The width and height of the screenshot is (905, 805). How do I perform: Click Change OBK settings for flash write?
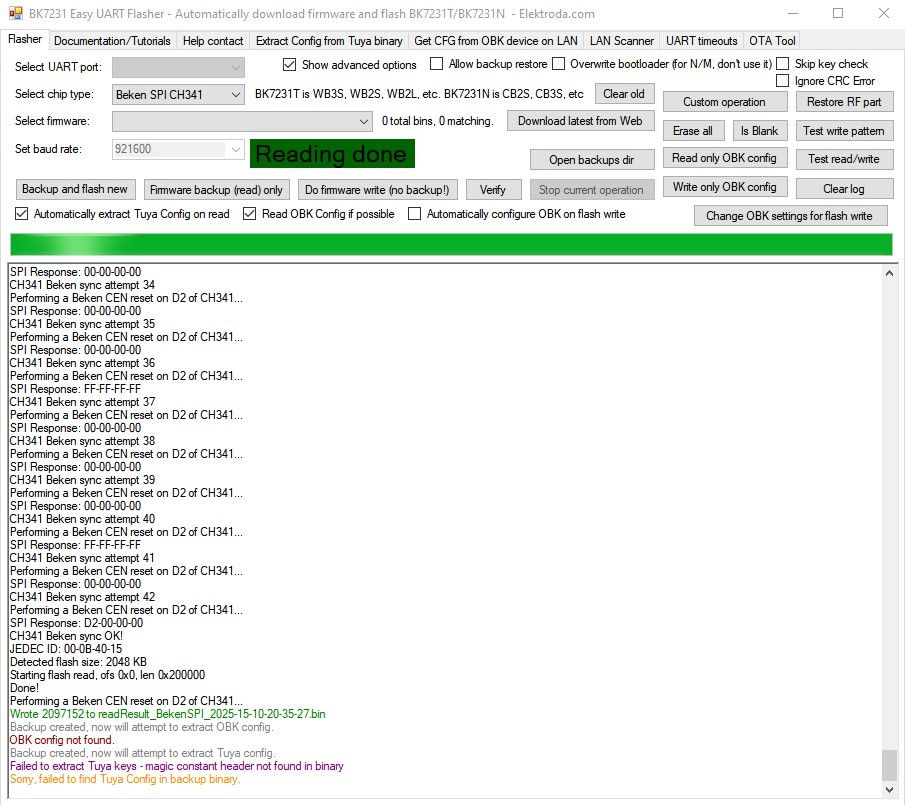(789, 215)
